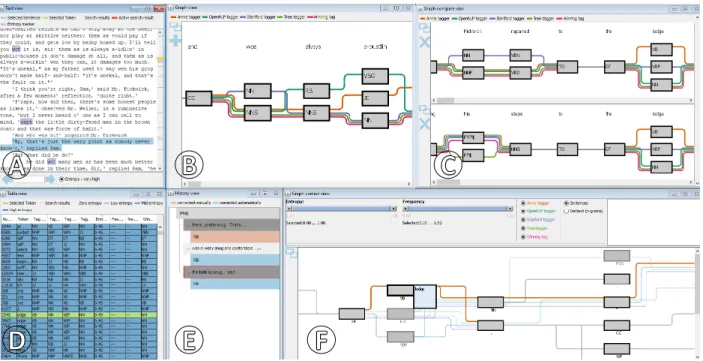Select the Sentences radio button
This screenshot has width=703, height=361.
coord(566,203)
